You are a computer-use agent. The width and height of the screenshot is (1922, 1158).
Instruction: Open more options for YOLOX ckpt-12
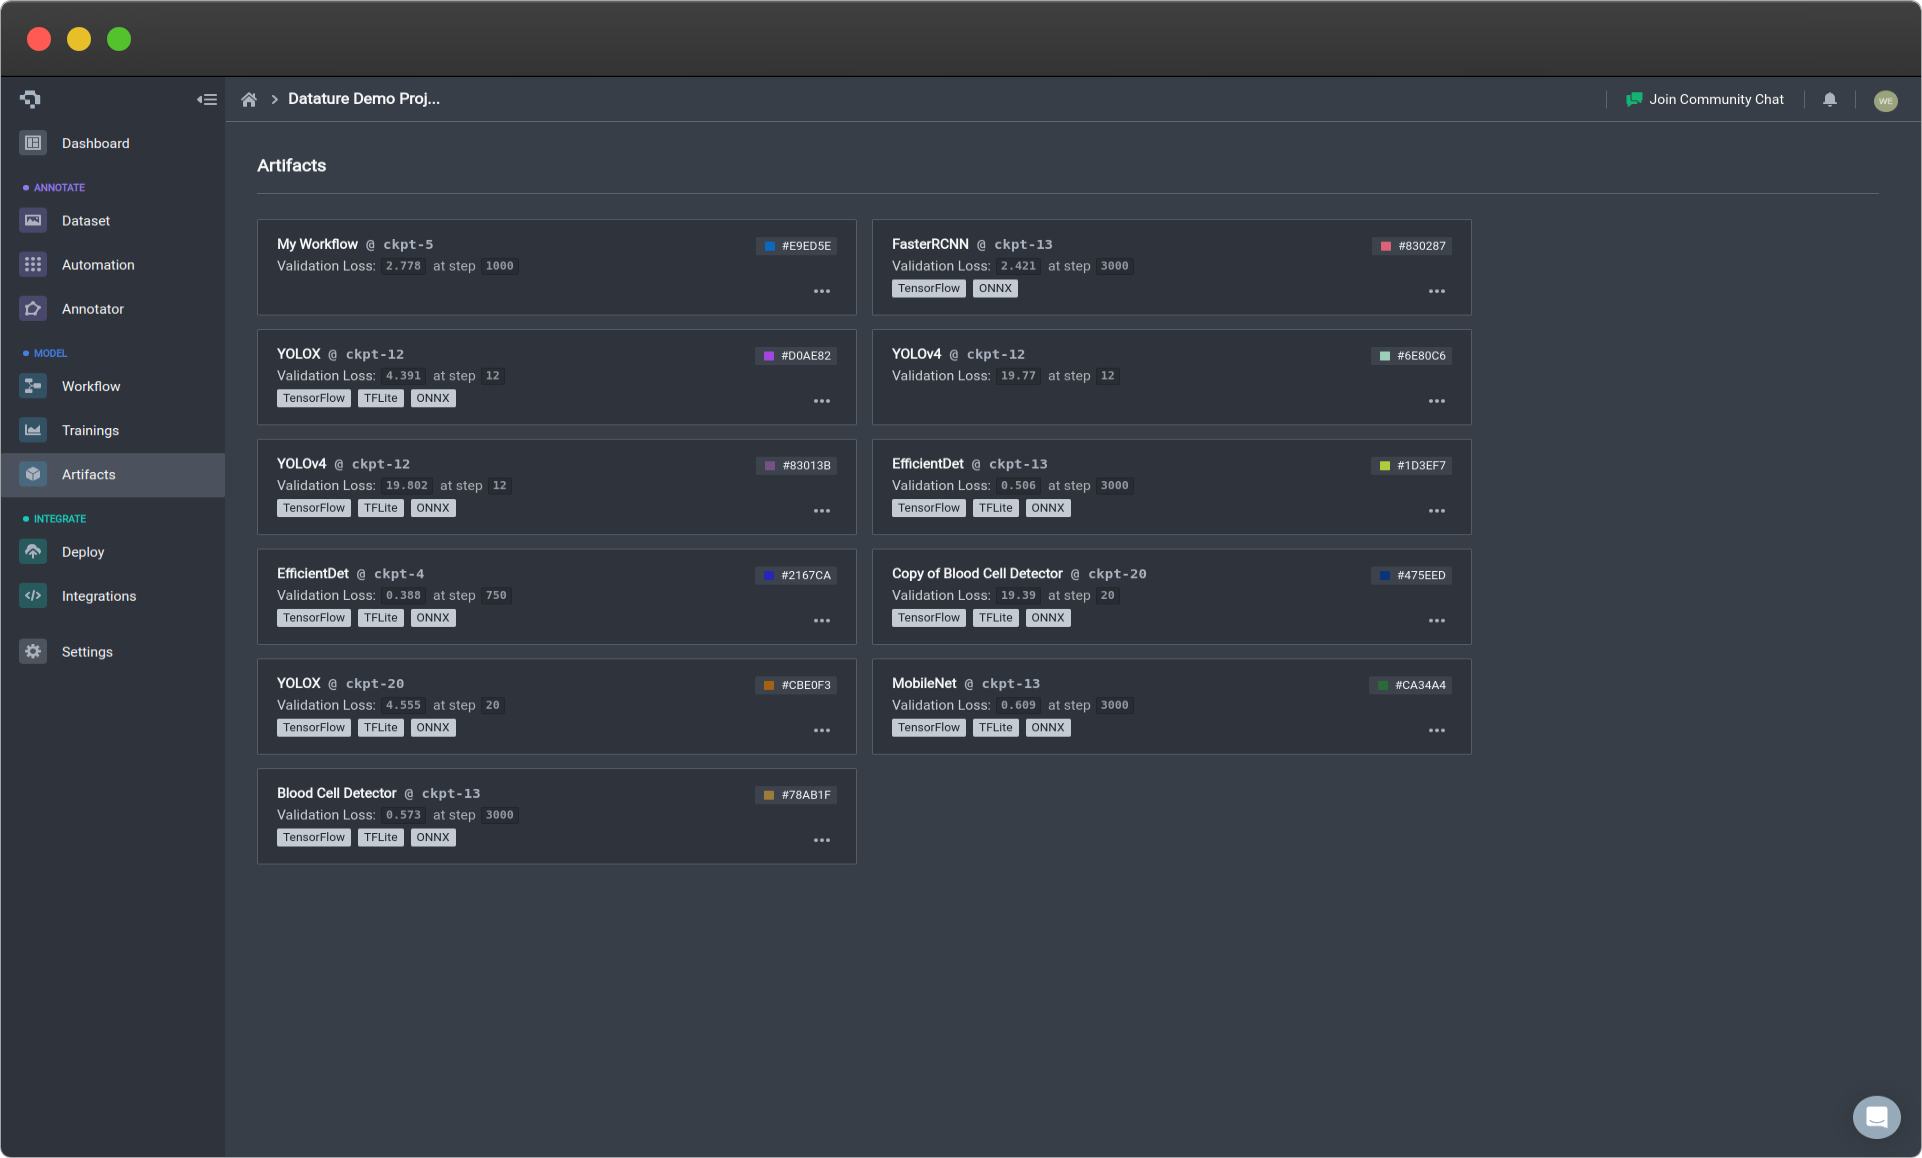[822, 401]
